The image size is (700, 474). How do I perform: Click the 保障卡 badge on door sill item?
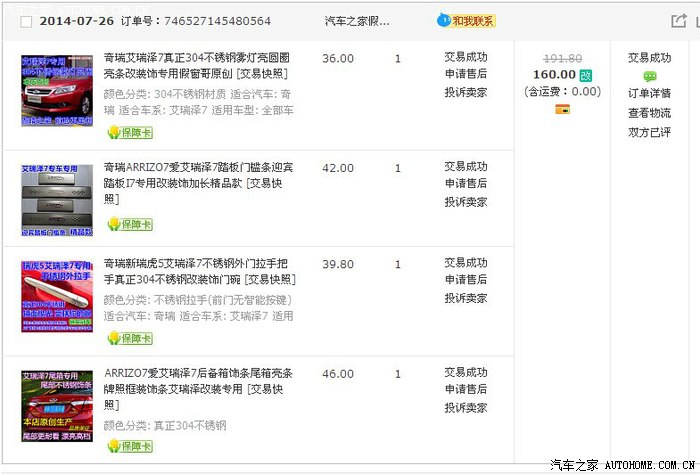pyautogui.click(x=130, y=224)
